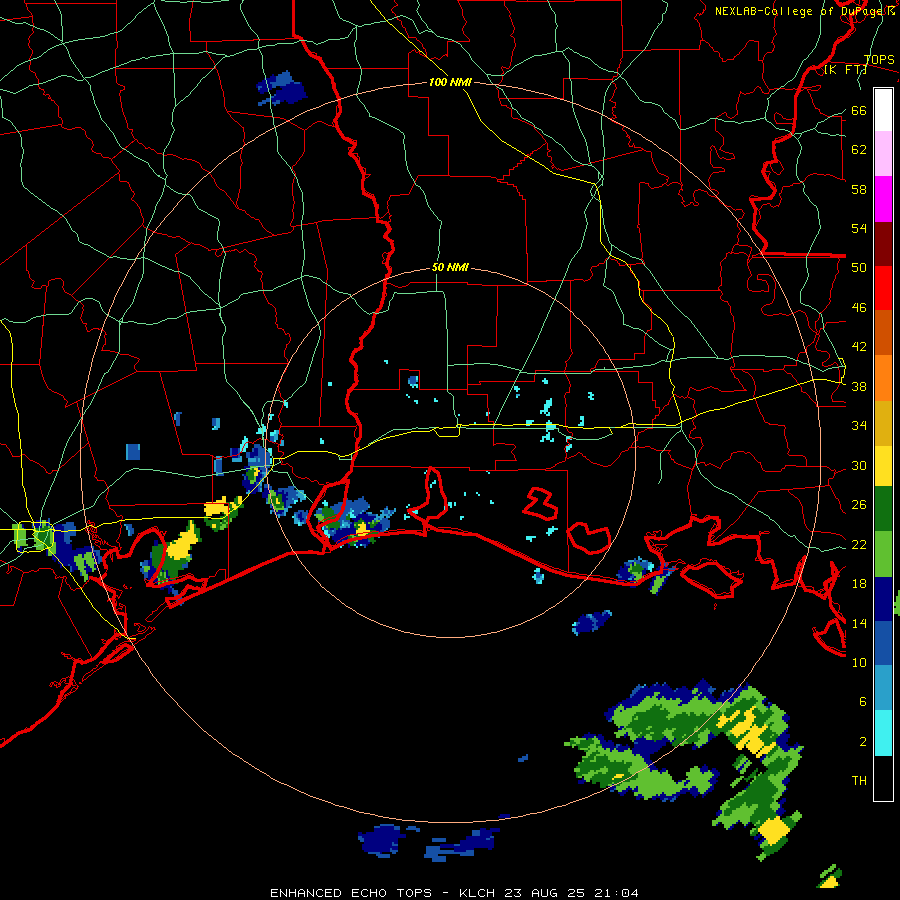
Task: Pick the bright yellow legend color band
Action: coord(883,465)
